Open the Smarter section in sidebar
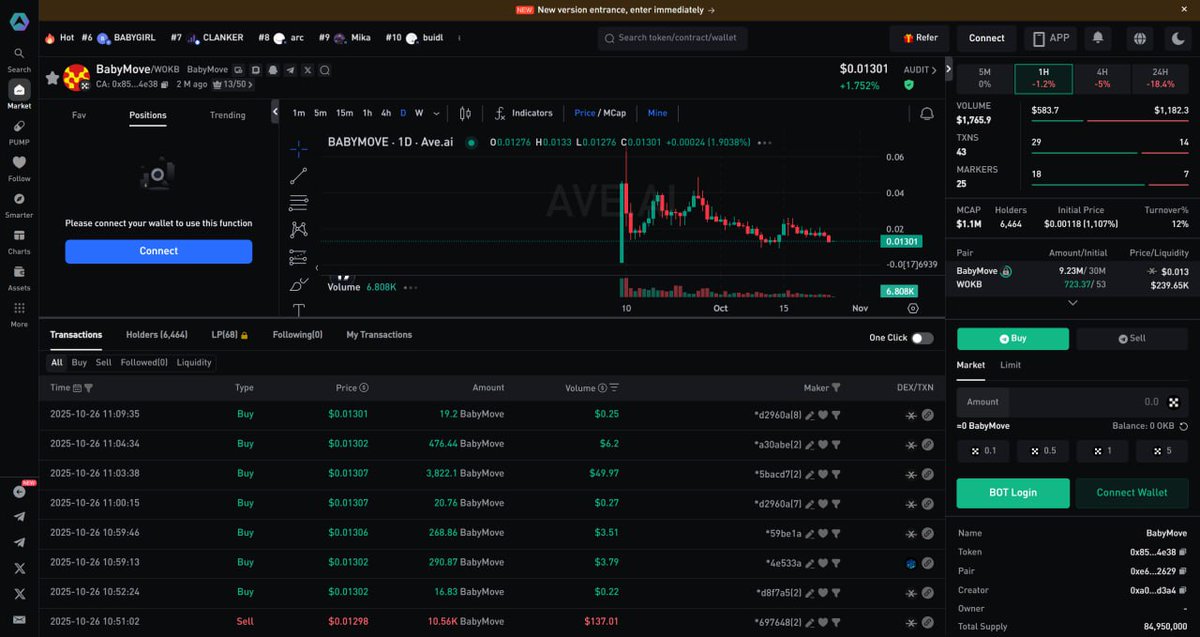 19,204
